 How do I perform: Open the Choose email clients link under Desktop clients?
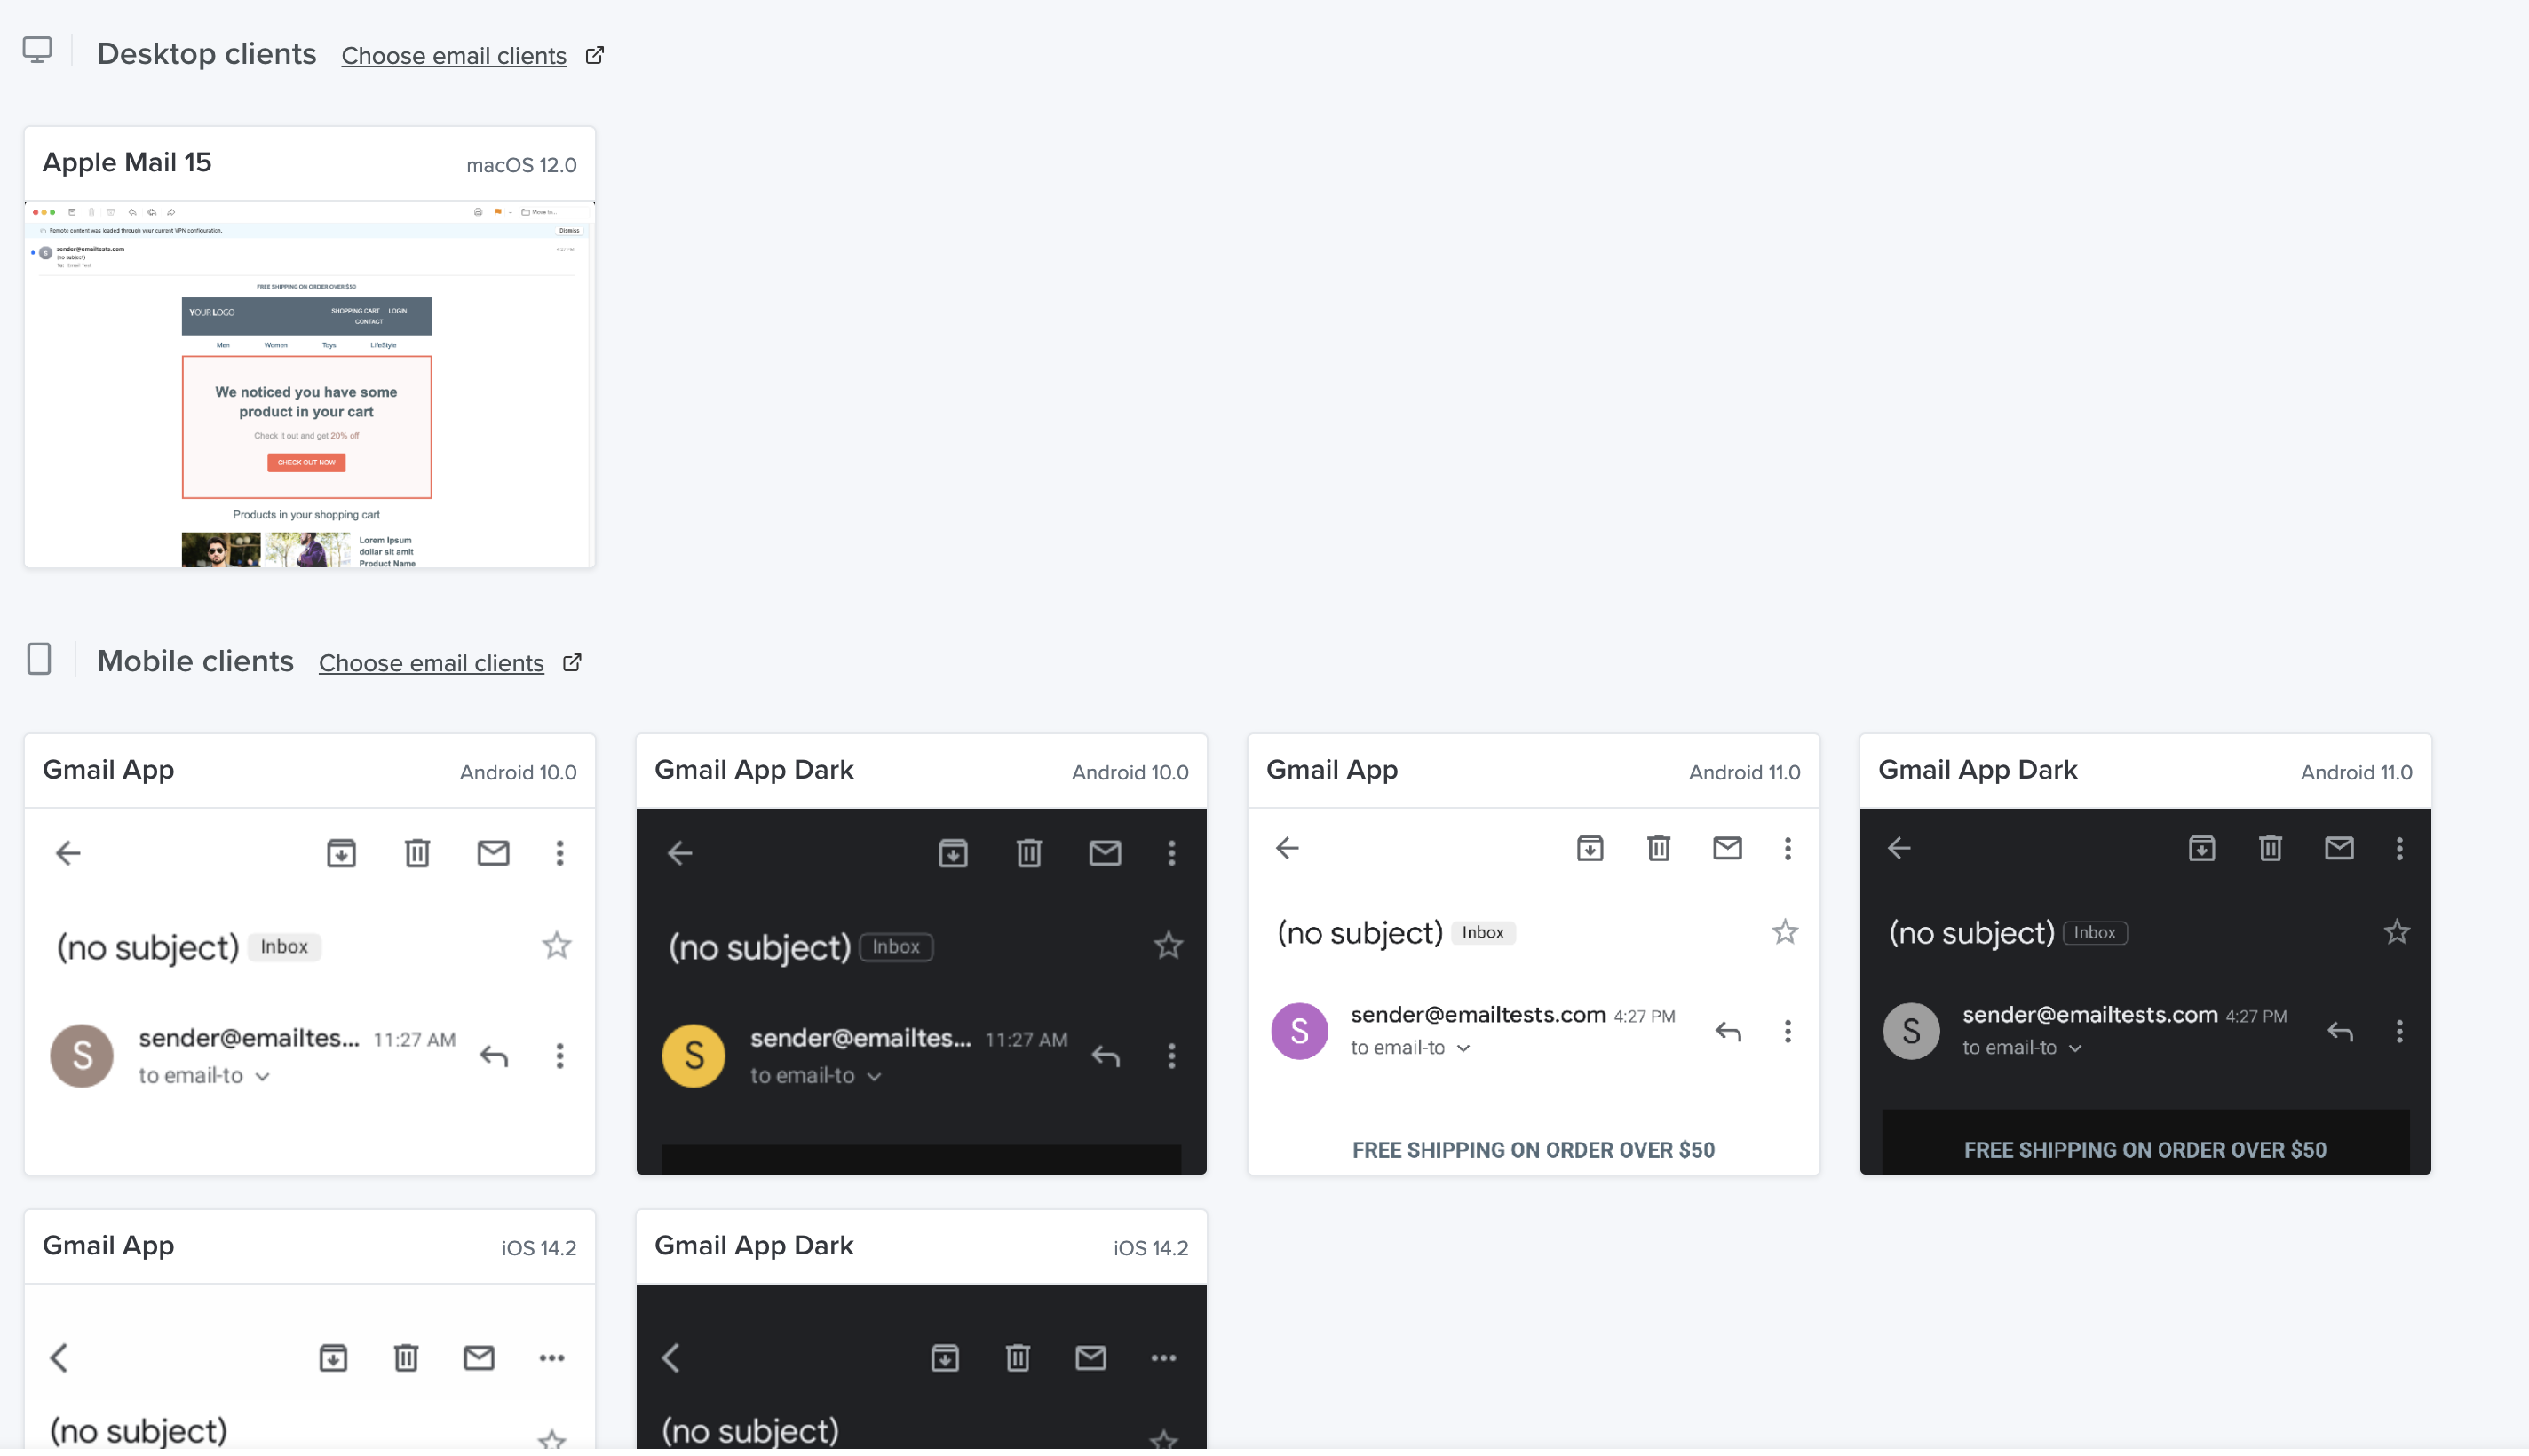tap(453, 56)
